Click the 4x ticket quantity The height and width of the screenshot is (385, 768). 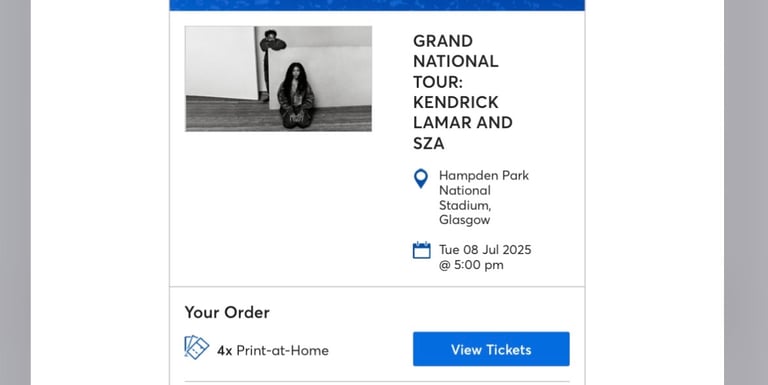click(225, 351)
